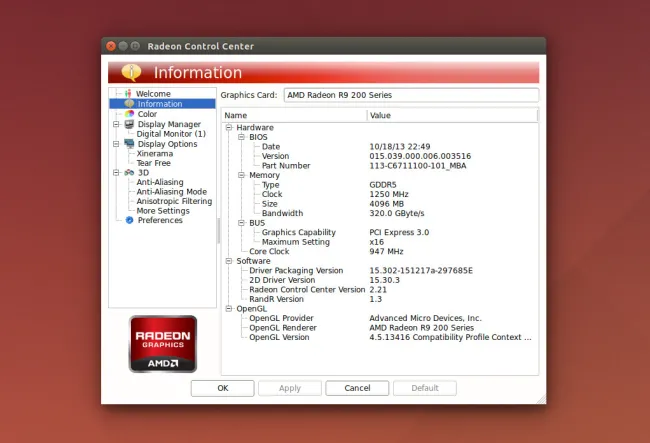This screenshot has height=443, width=650.
Task: Collapse the Memory section expander
Action: pyautogui.click(x=241, y=175)
